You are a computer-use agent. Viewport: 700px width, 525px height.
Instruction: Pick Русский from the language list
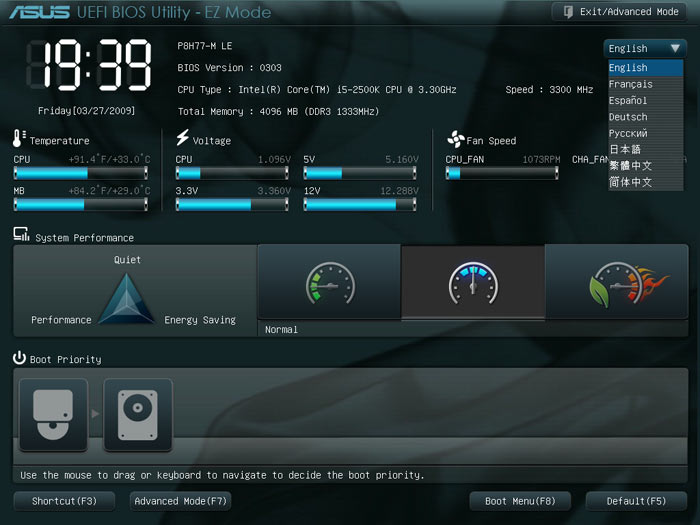[x=646, y=133]
